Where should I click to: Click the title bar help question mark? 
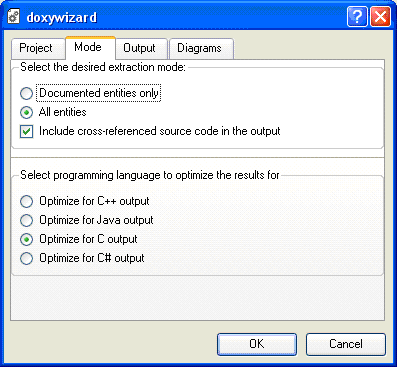pos(357,16)
